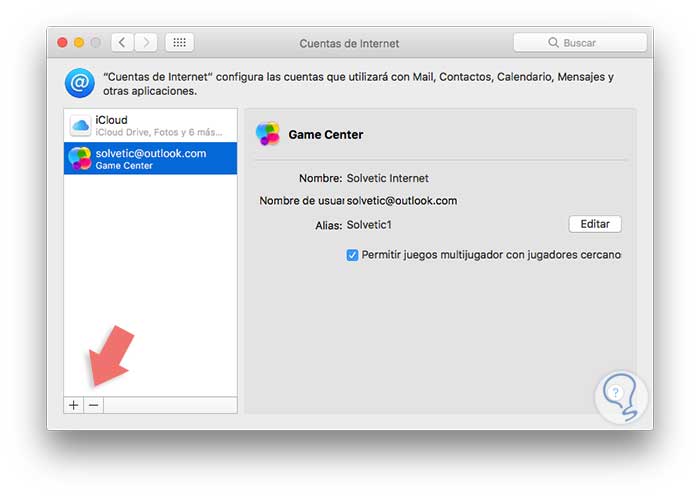This screenshot has width=700, height=497.
Task: Click the Solvetic Internet name value
Action: [387, 178]
